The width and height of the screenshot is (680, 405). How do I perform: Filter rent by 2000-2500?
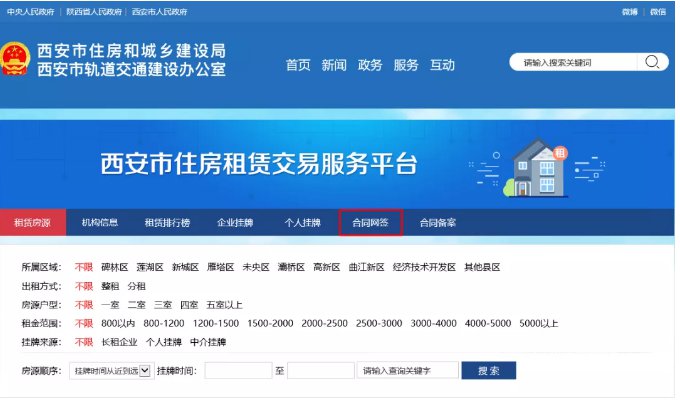[324, 323]
